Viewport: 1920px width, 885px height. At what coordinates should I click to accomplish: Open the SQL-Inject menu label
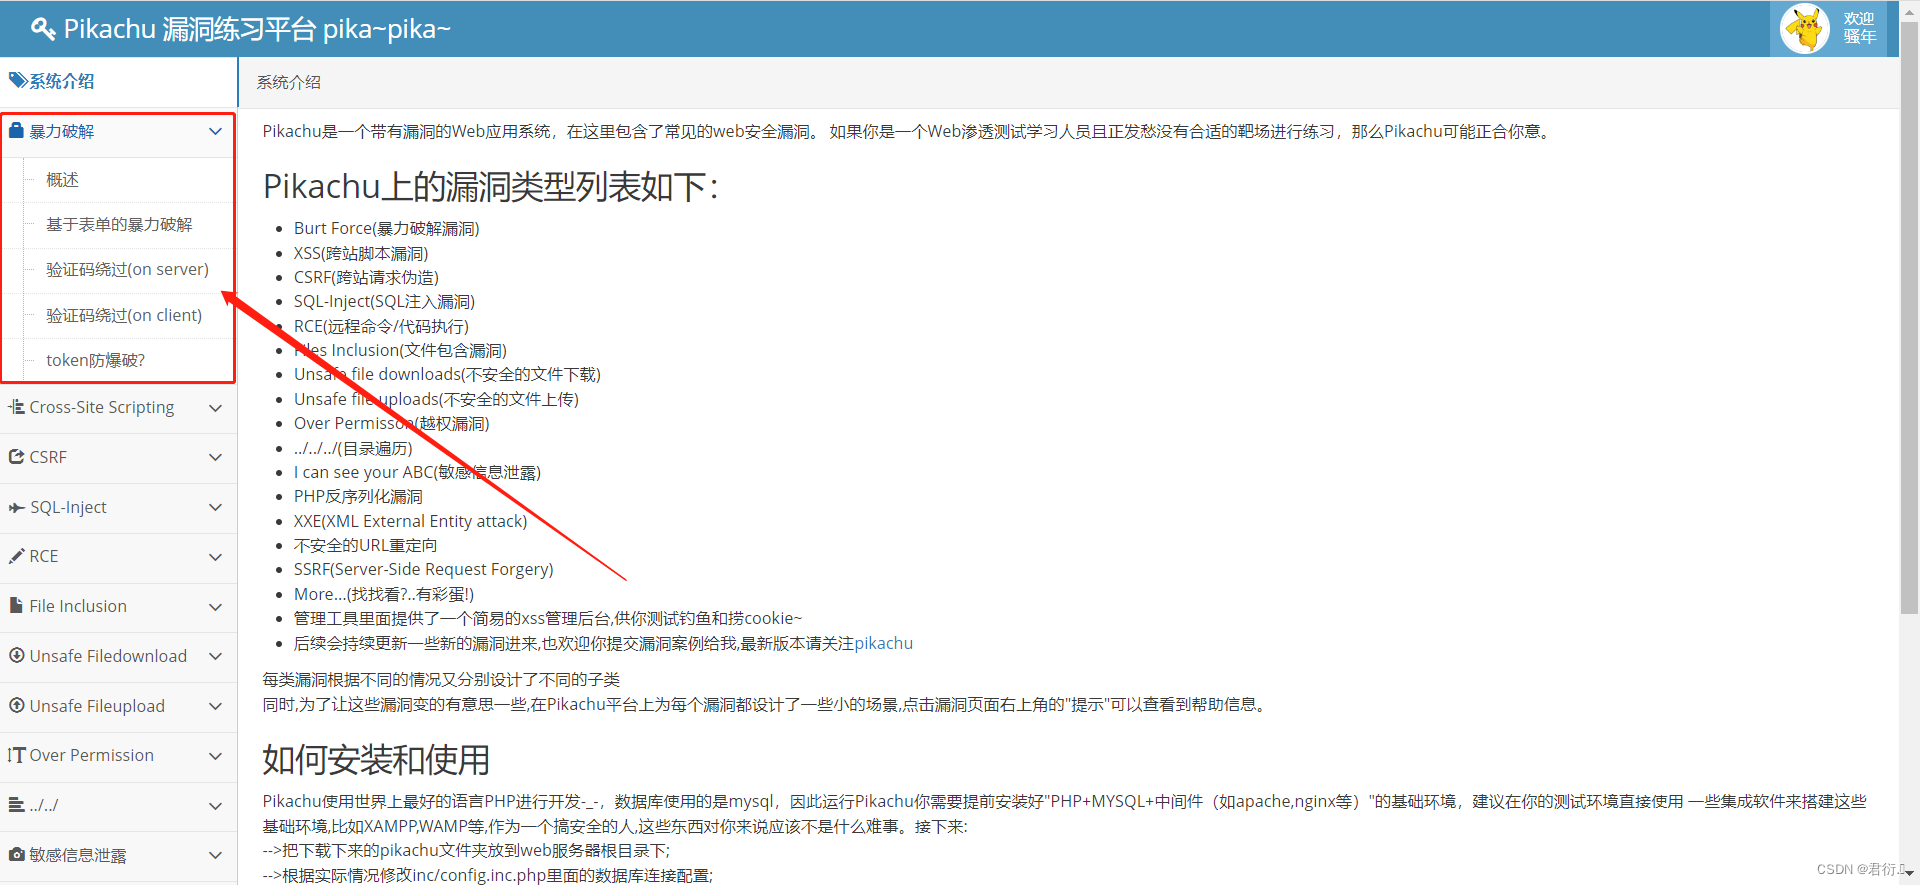68,507
